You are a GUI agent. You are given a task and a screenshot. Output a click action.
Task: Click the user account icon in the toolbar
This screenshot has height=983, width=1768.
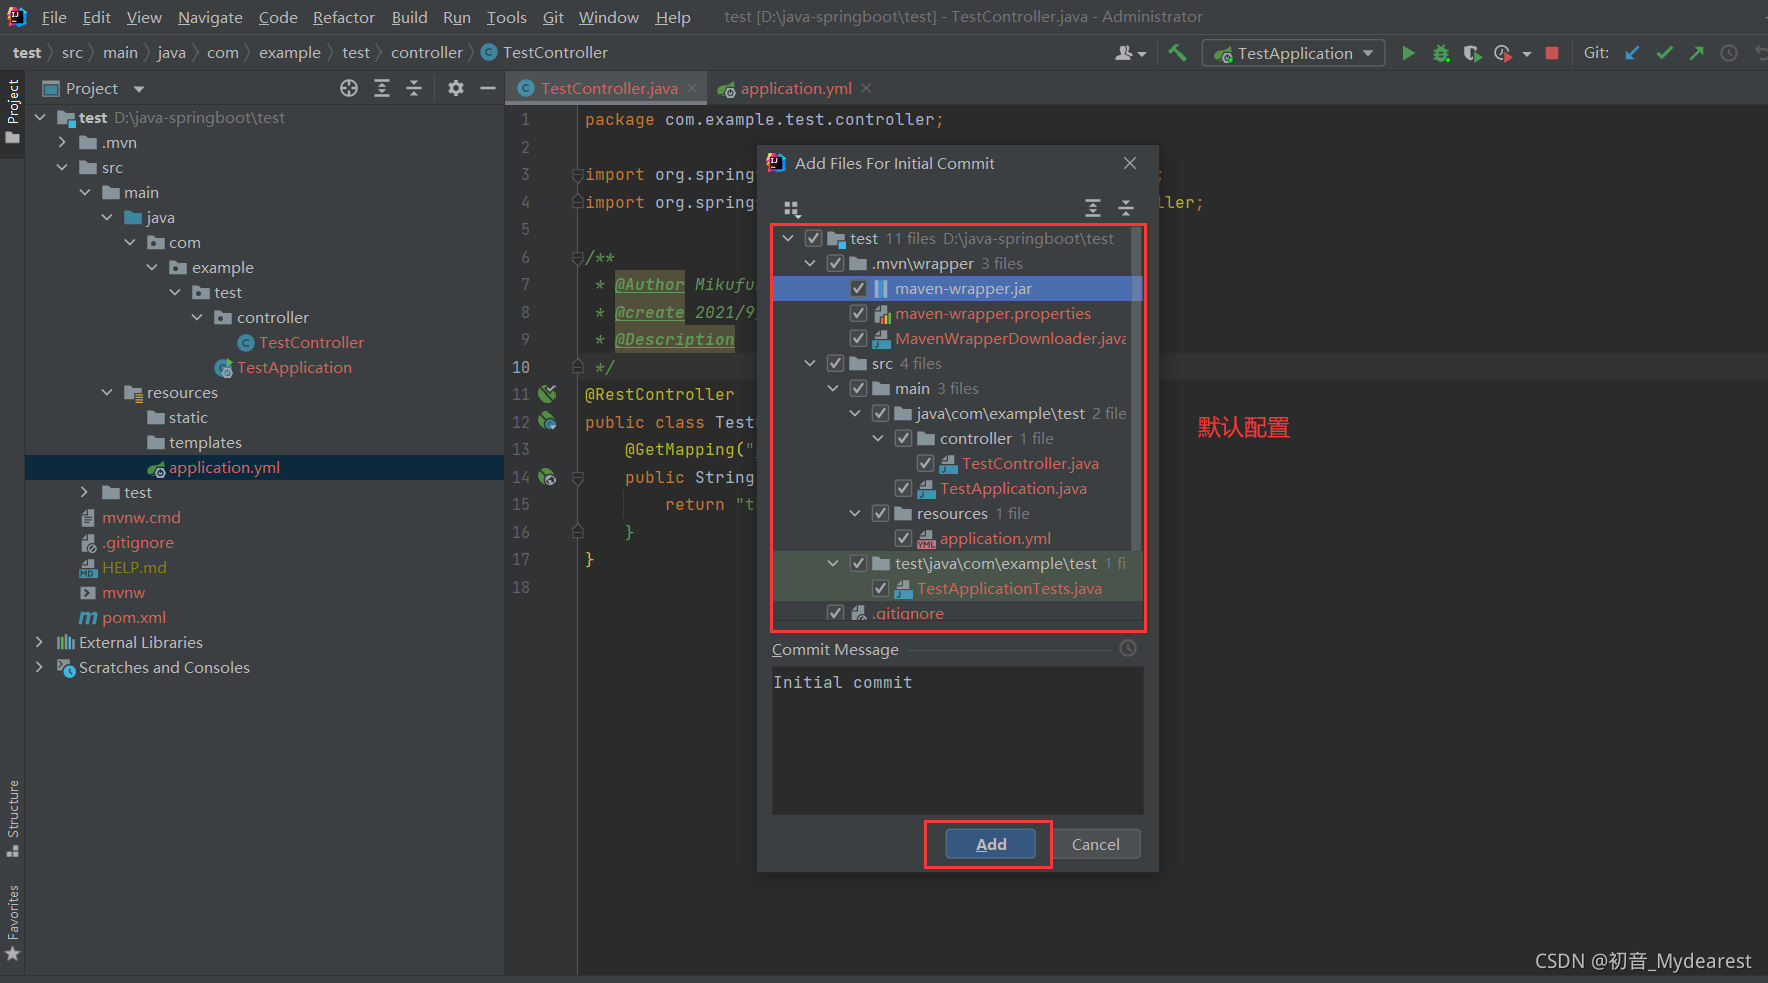(1130, 53)
